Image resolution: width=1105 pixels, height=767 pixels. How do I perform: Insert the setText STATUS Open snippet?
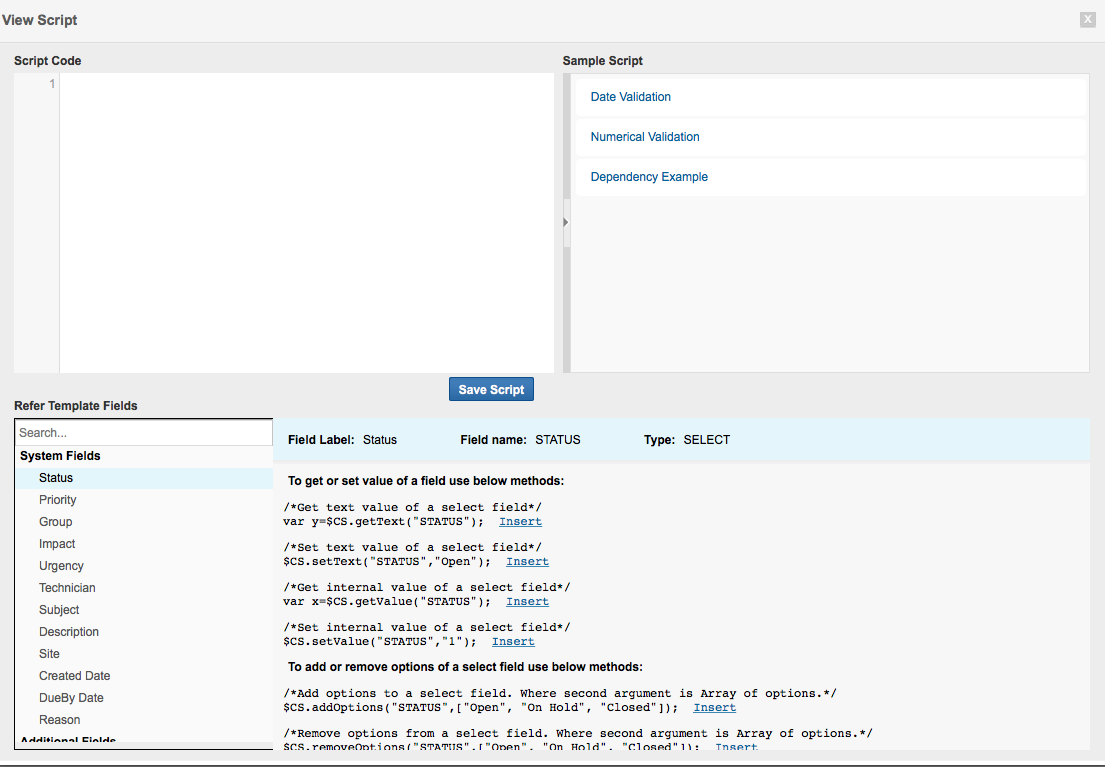coord(527,562)
